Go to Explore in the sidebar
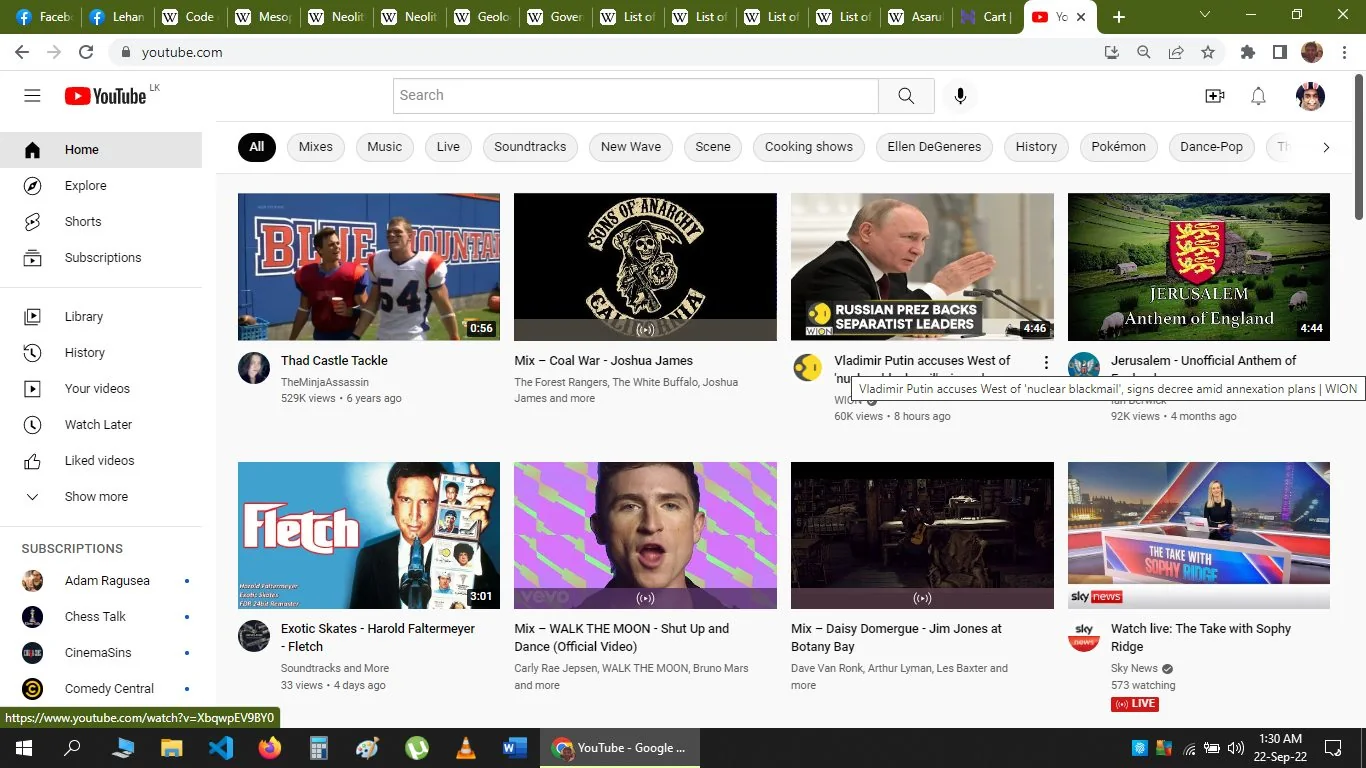Screen dimensions: 1366x768 (x=101, y=186)
